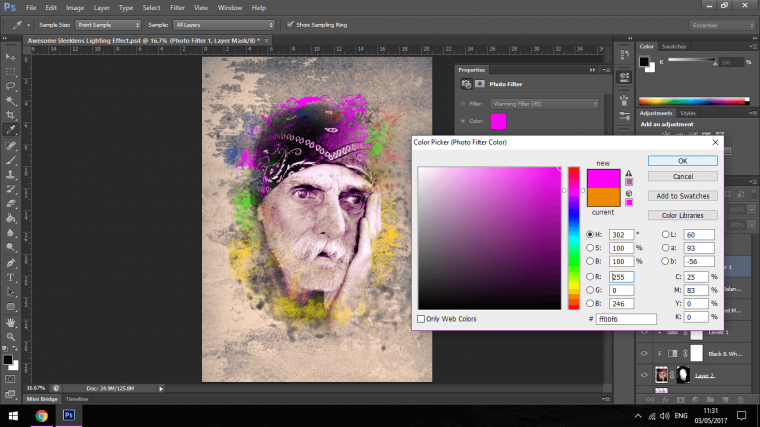760x427 pixels.
Task: Select the Pen tool
Action: [x=10, y=263]
